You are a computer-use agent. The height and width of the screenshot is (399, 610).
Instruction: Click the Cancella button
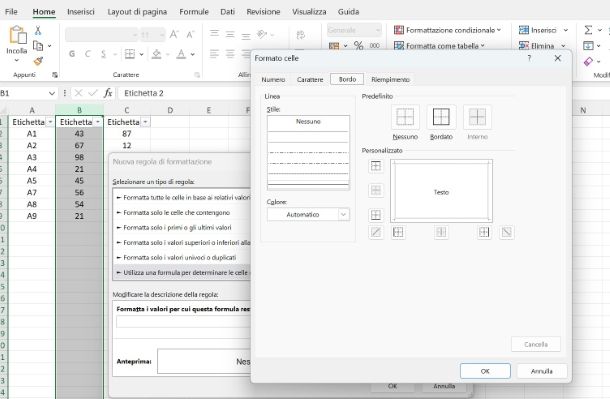point(536,344)
